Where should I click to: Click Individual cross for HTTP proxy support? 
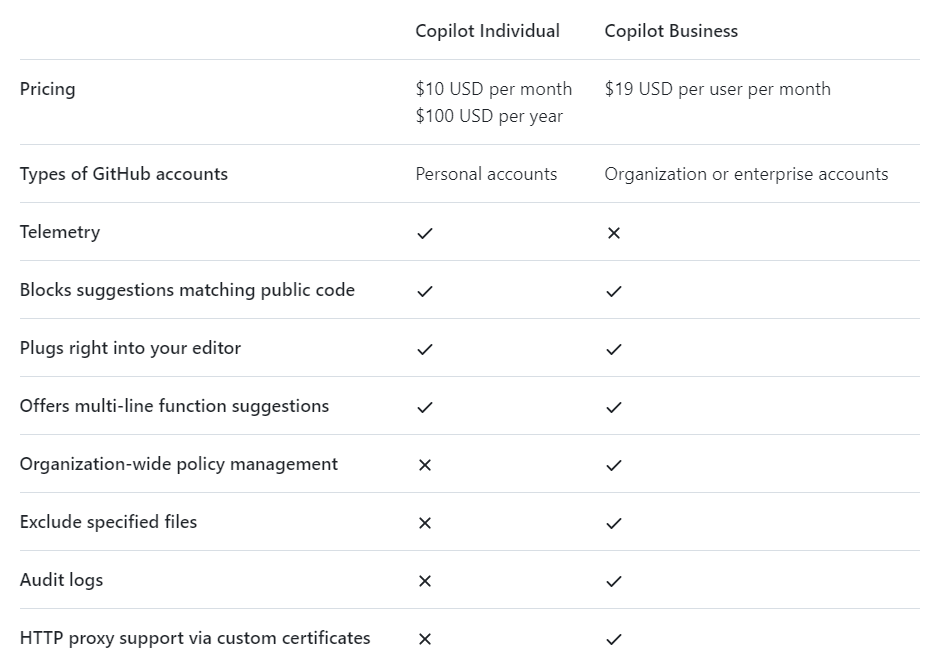(x=425, y=639)
